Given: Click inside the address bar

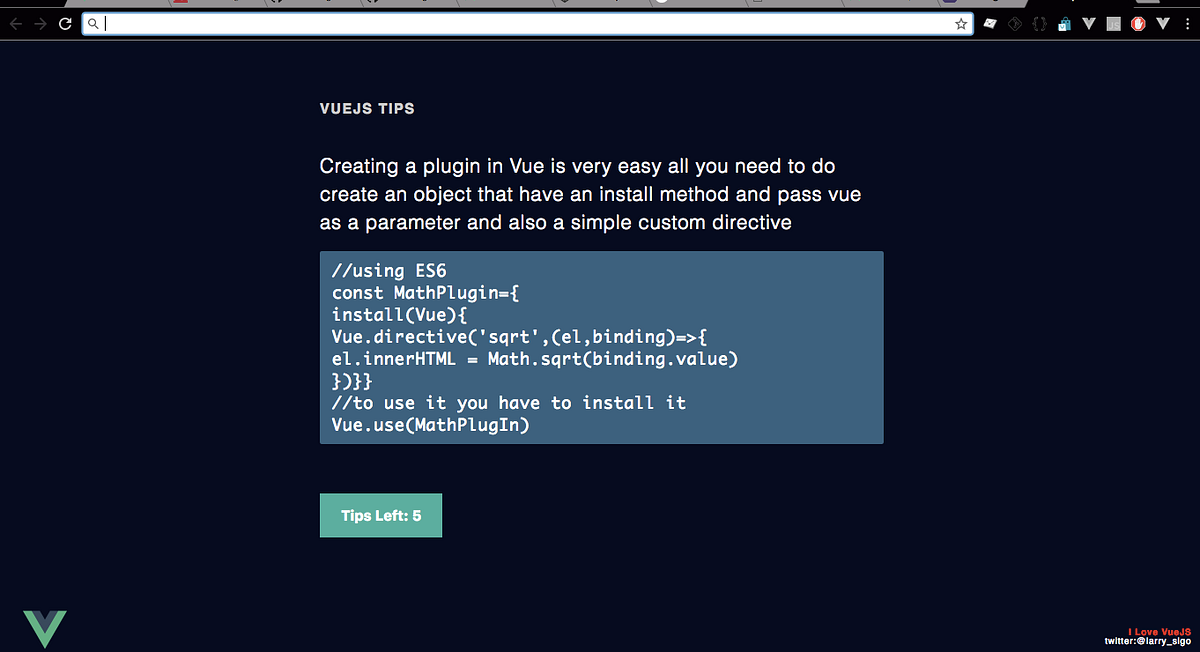Looking at the screenshot, I should point(400,23).
